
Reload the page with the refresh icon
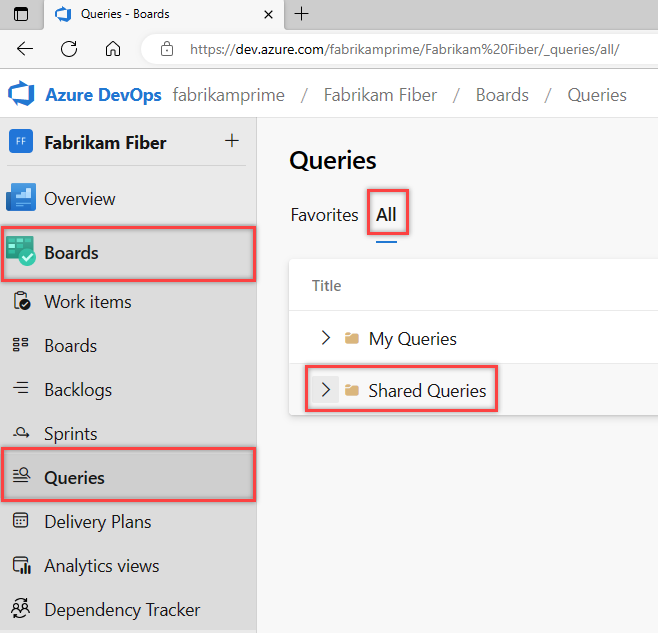tap(69, 49)
